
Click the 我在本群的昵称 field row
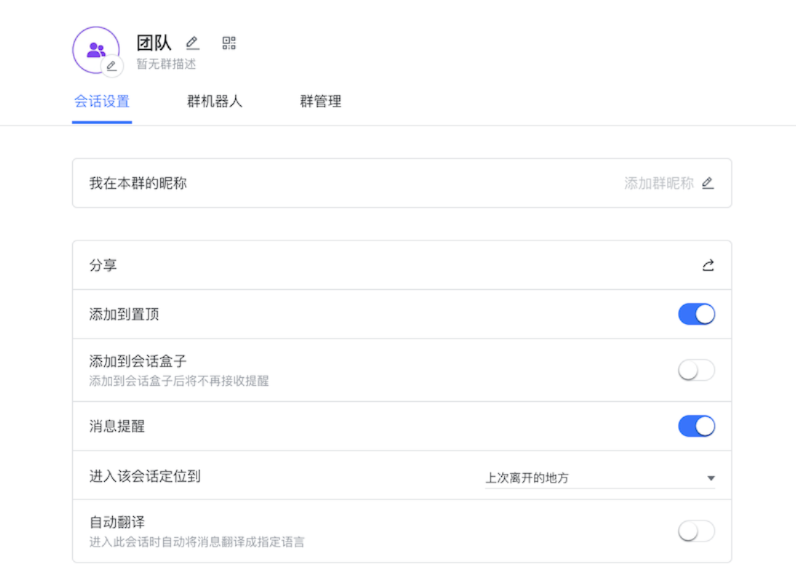(x=300, y=183)
